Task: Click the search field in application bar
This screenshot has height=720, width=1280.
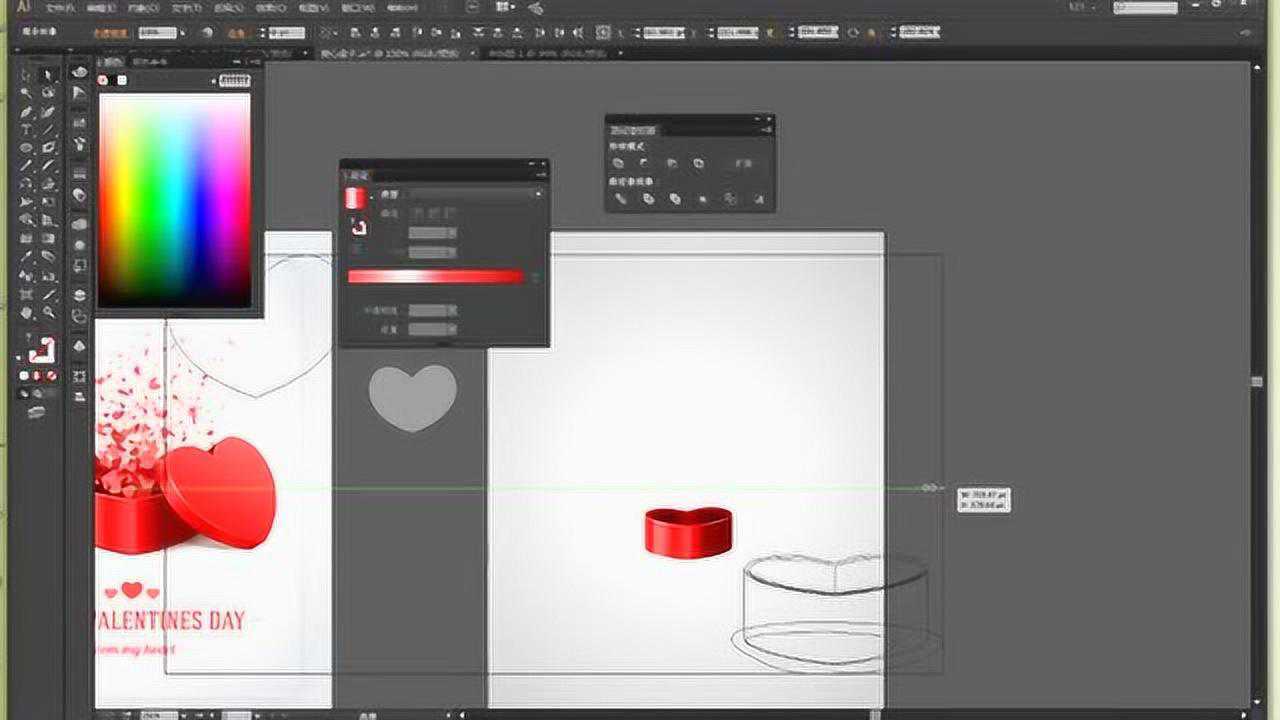Action: click(1145, 7)
